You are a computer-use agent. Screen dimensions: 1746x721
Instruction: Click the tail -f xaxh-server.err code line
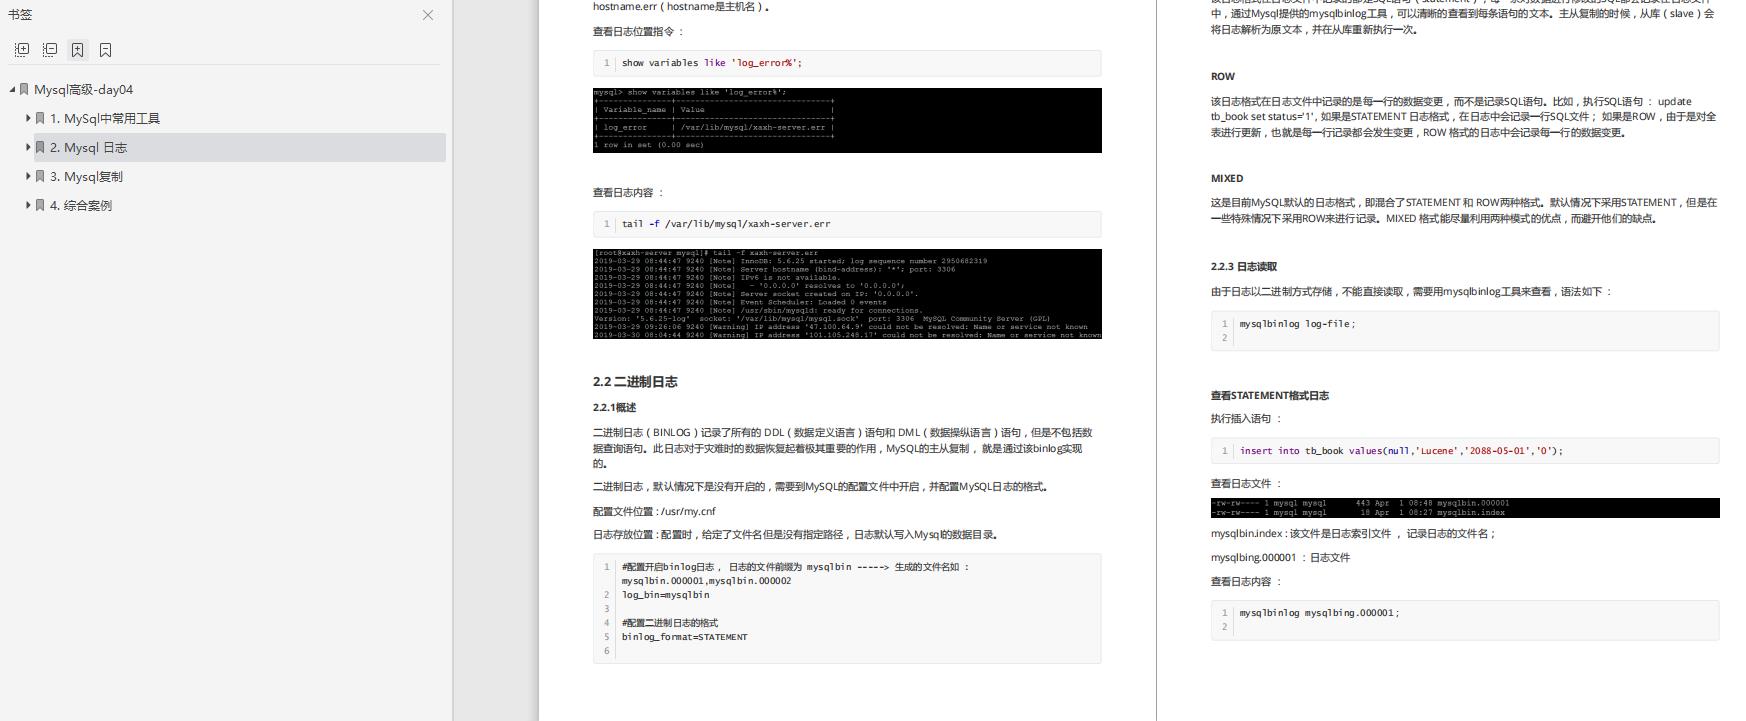[726, 224]
